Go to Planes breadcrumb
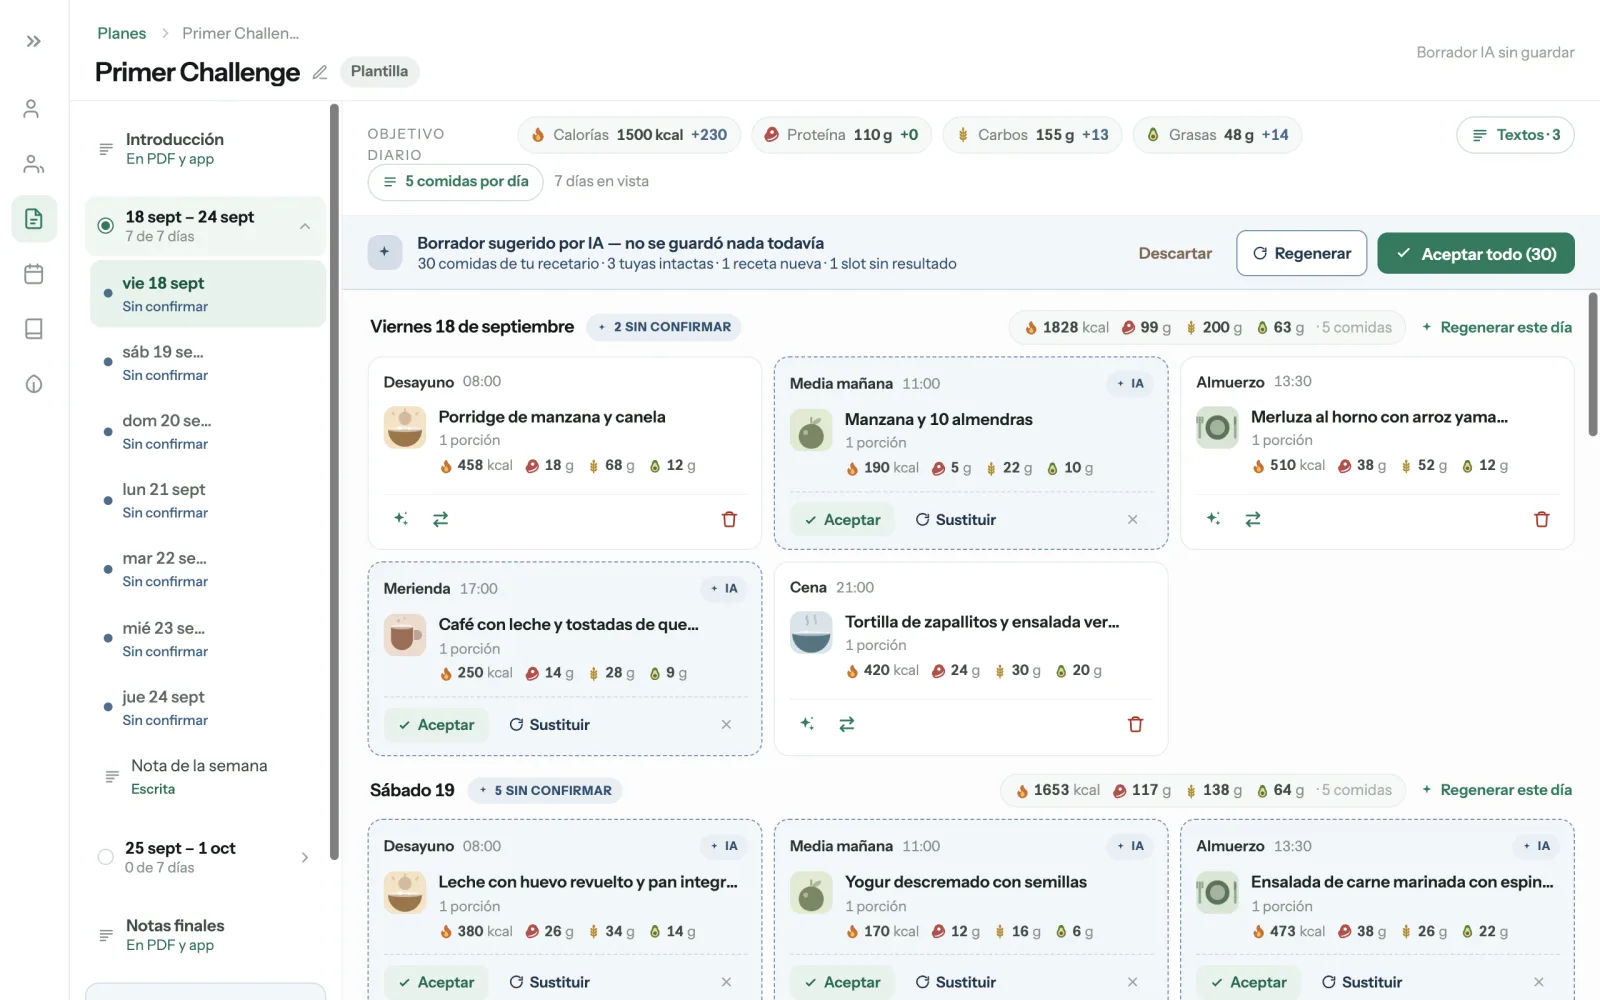 [x=121, y=33]
